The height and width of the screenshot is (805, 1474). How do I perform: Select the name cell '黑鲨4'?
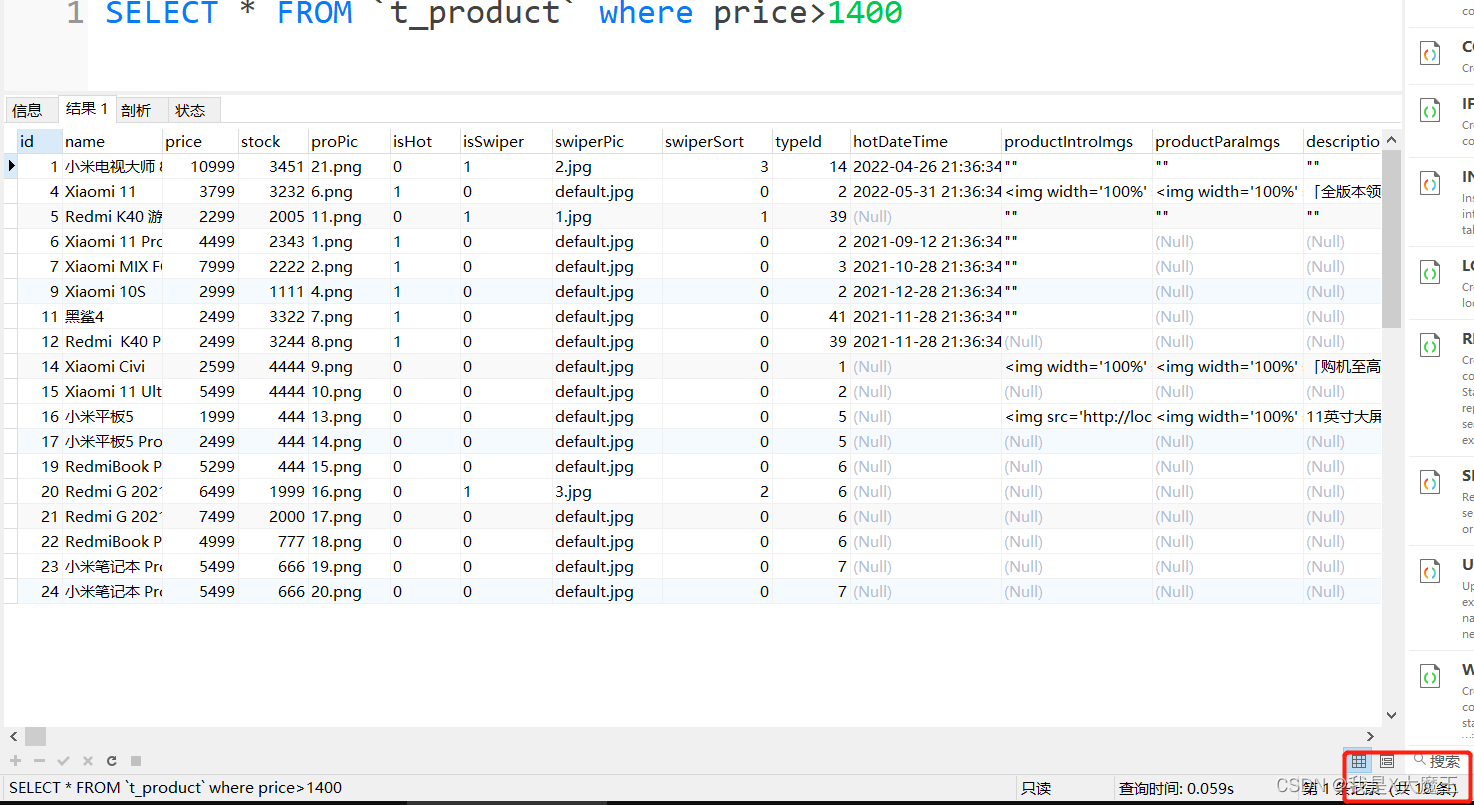112,316
